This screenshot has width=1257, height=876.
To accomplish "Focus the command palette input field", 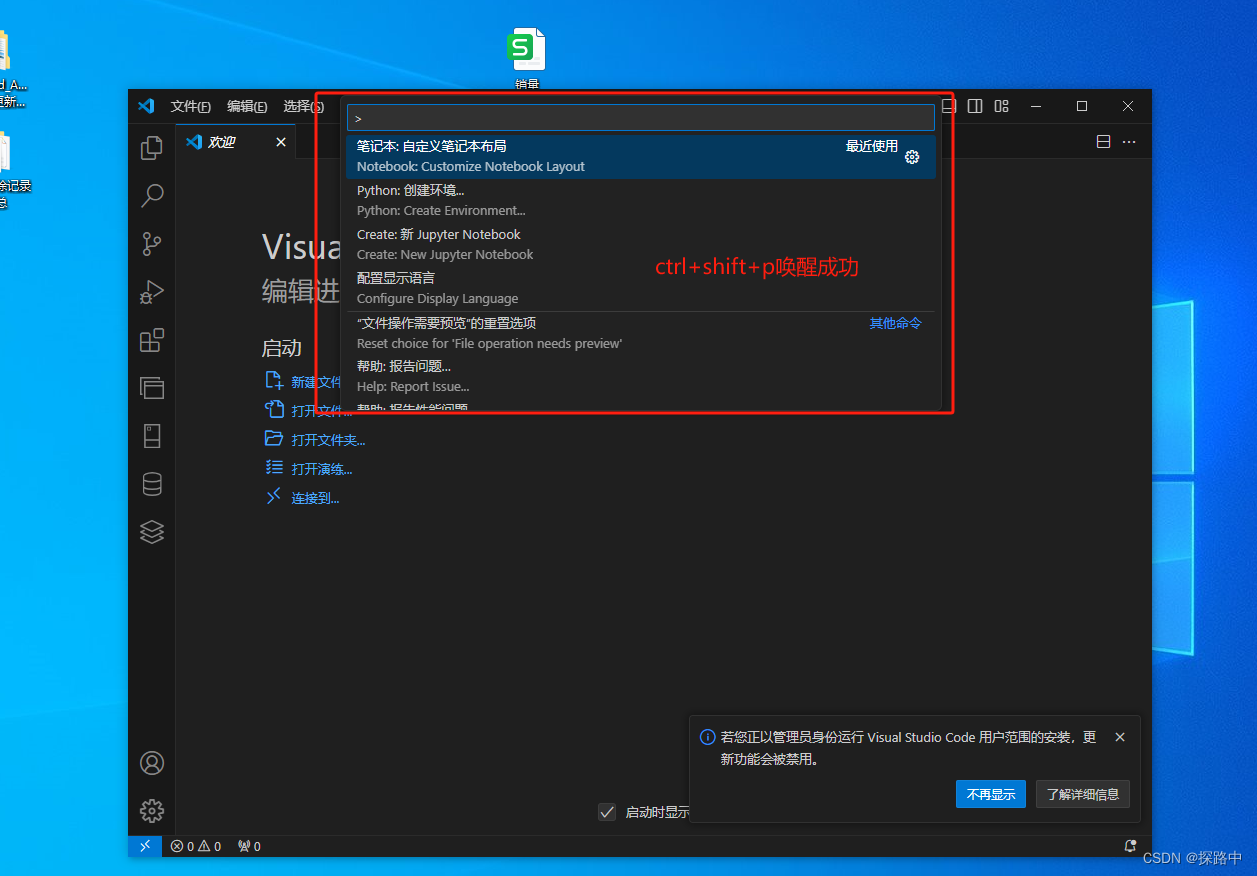I will pyautogui.click(x=641, y=118).
